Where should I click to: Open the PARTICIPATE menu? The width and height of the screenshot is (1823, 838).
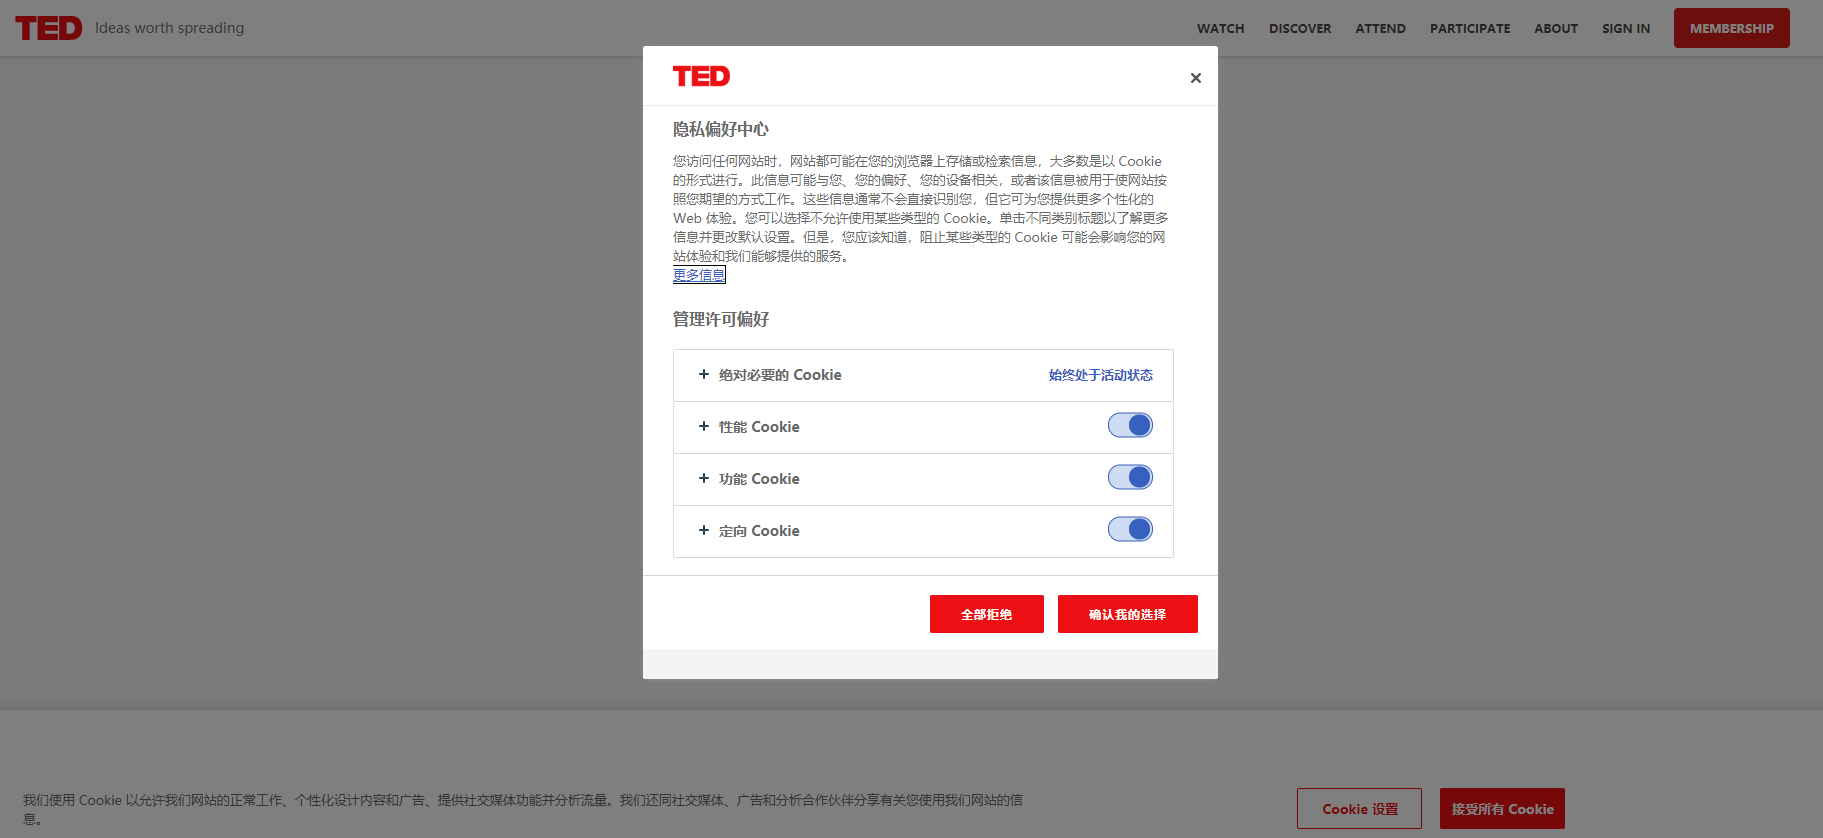pyautogui.click(x=1470, y=29)
